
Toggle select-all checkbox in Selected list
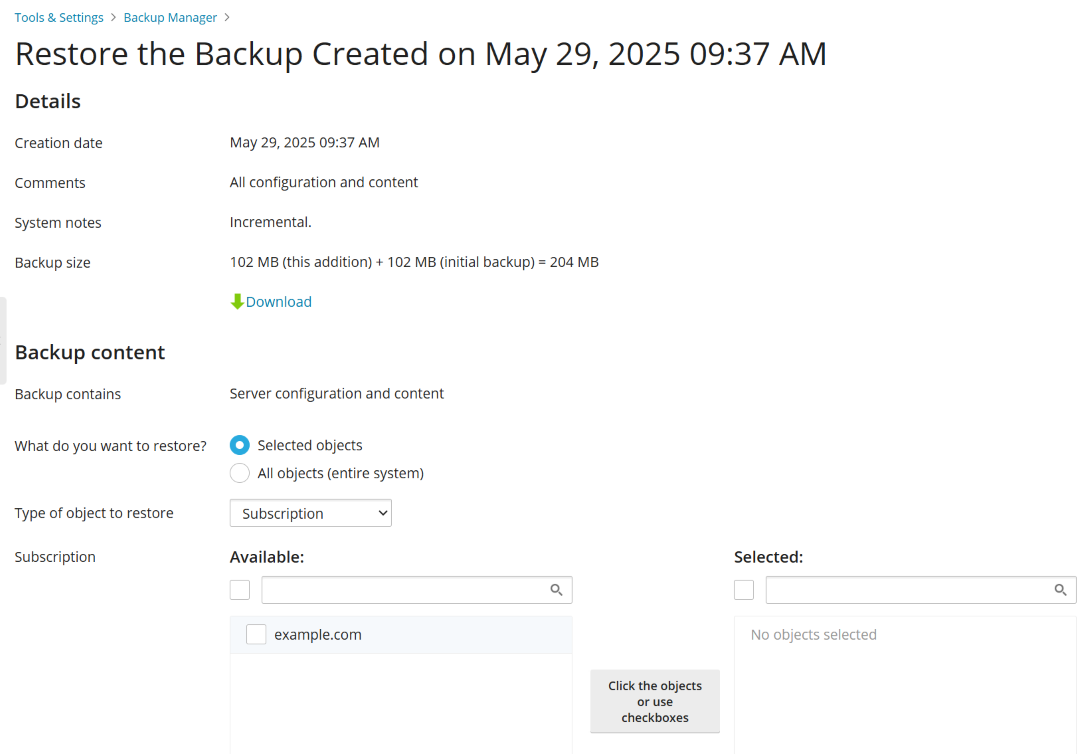click(744, 590)
